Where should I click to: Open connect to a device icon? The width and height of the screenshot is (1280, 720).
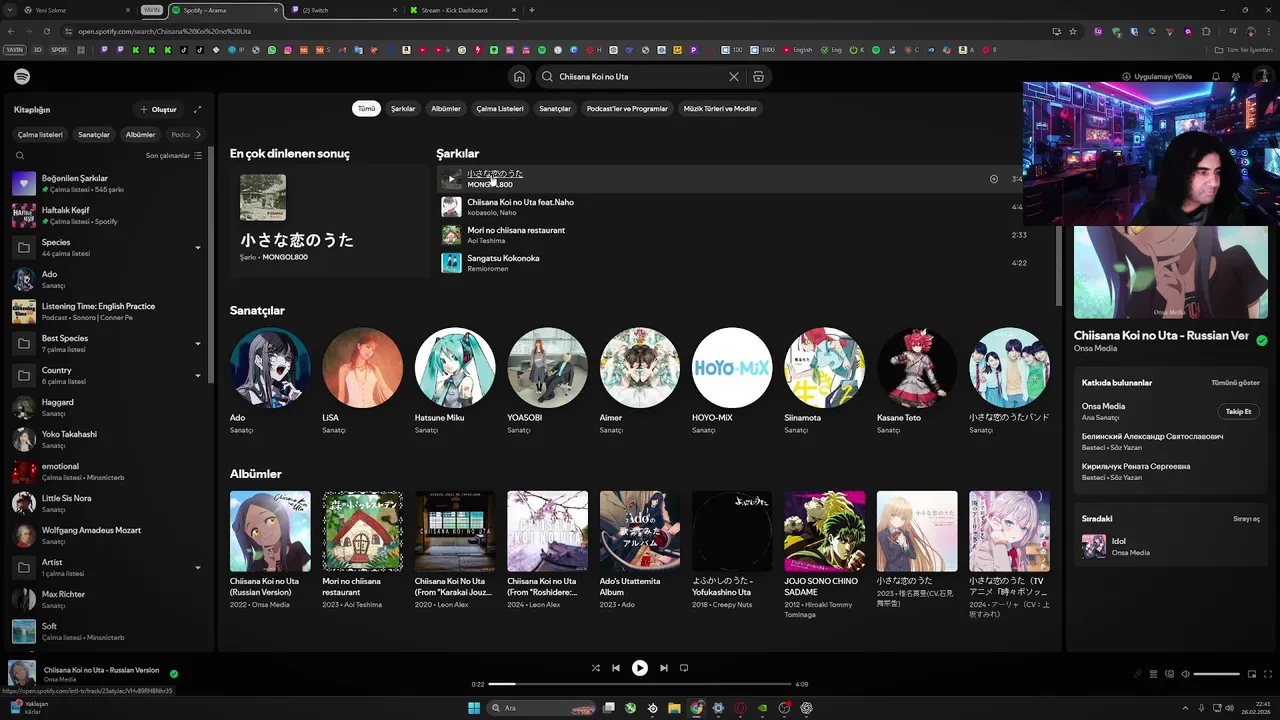click(1169, 674)
